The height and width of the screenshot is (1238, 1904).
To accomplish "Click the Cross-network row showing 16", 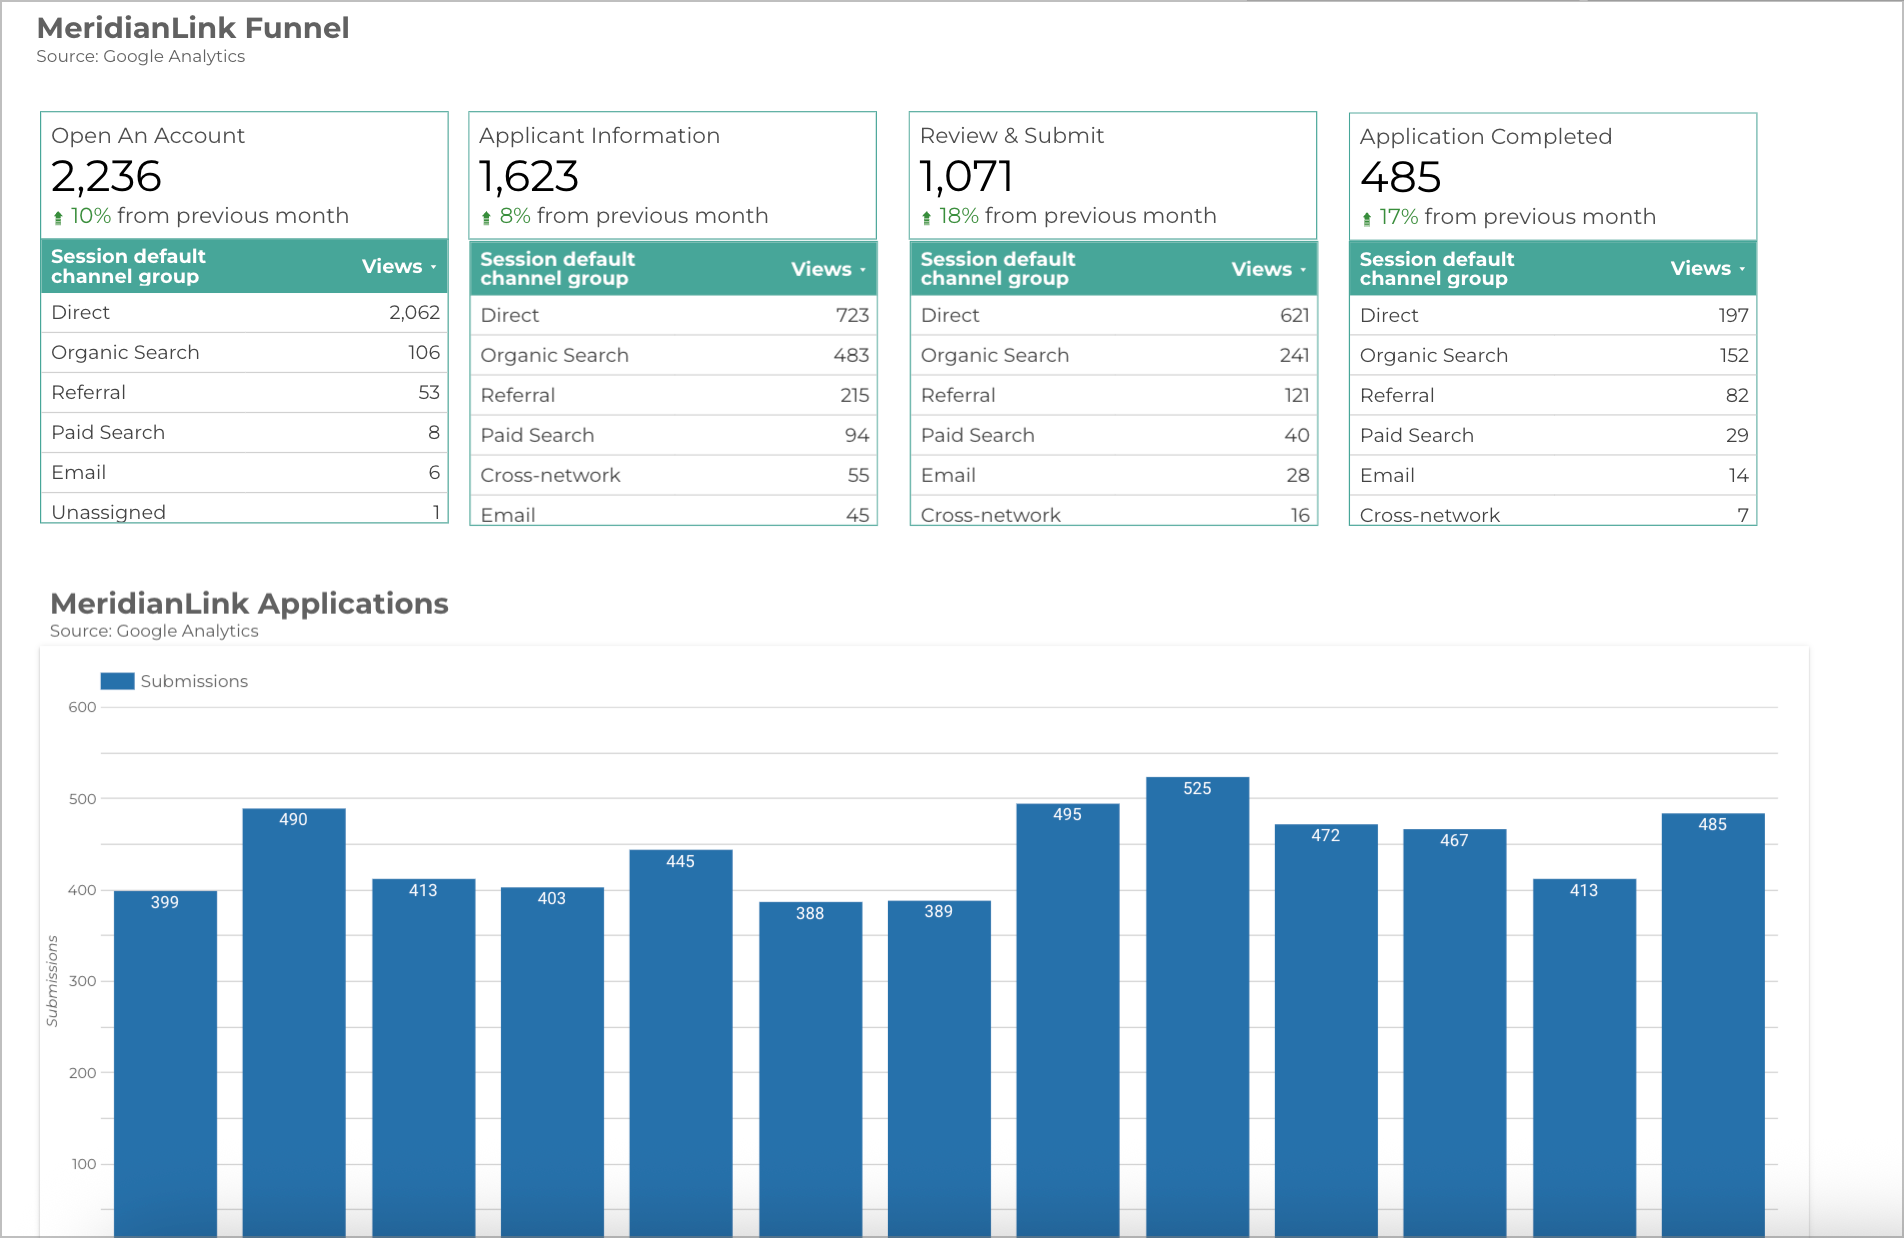I will point(1113,510).
